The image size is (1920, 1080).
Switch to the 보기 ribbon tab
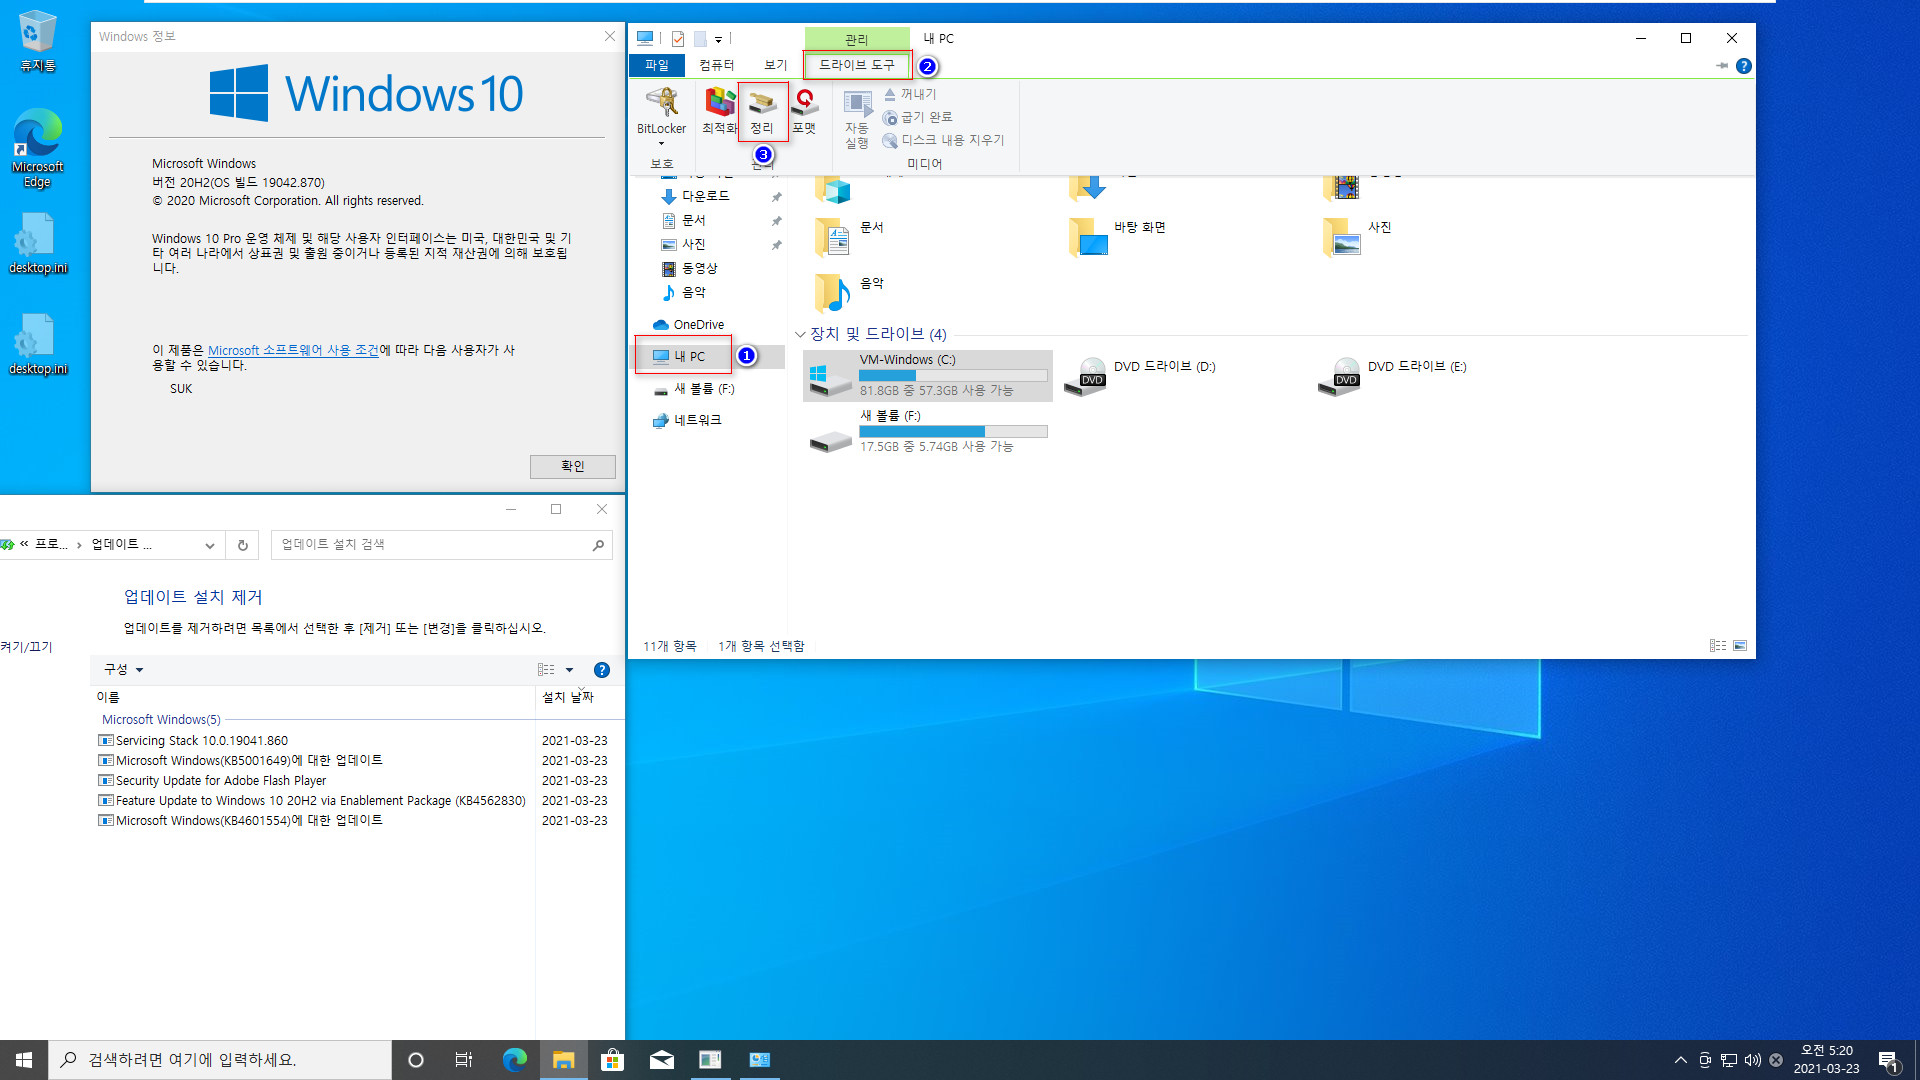(x=776, y=65)
